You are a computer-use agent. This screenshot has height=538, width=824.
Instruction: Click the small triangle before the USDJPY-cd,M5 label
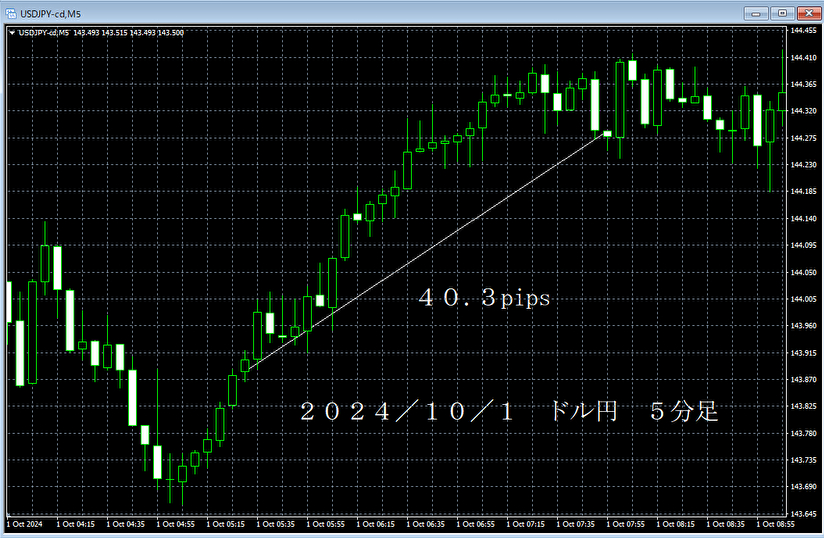point(12,33)
